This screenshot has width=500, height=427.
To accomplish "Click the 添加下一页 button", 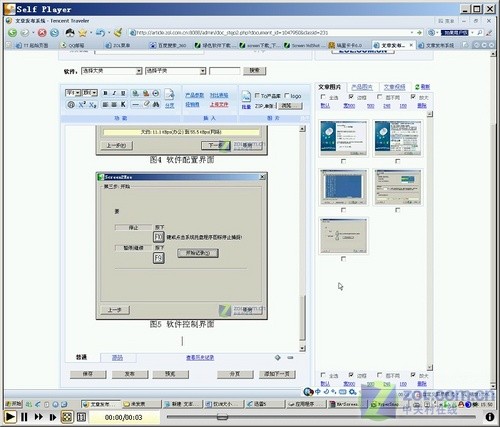I will 277,374.
